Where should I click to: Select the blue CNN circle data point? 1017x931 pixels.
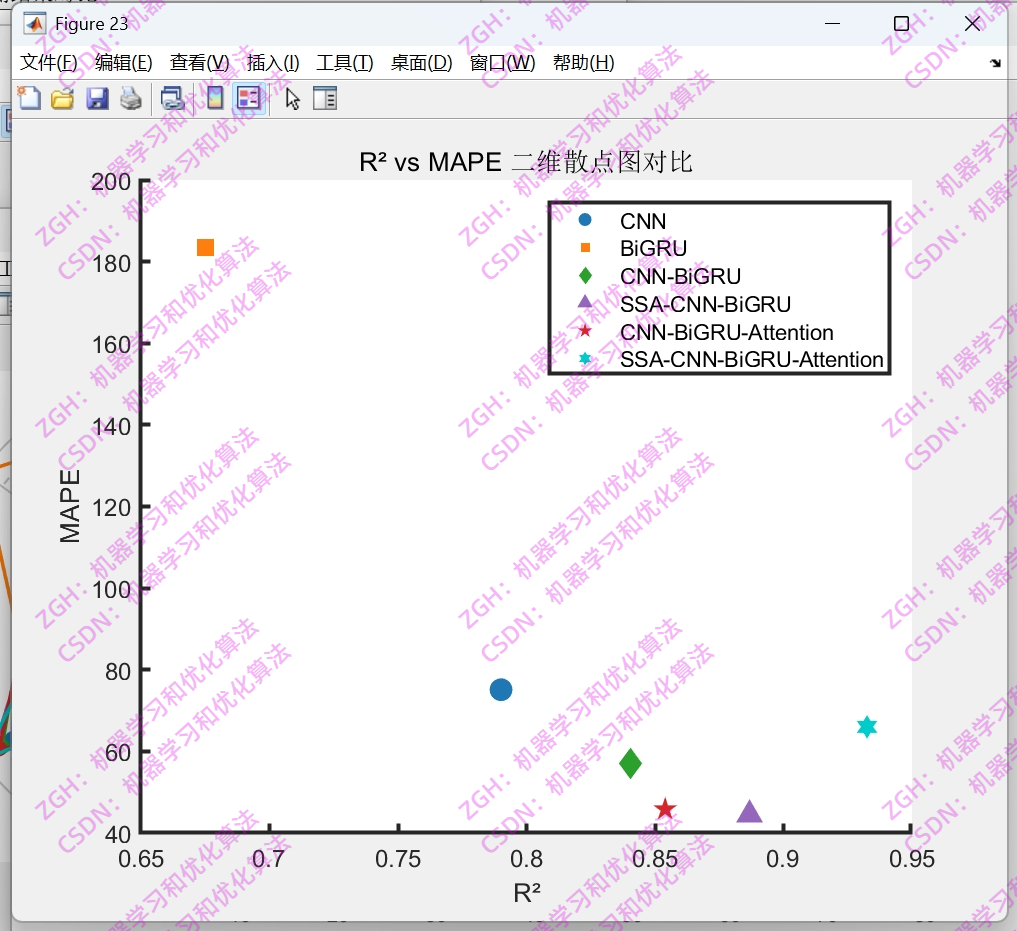(x=501, y=689)
